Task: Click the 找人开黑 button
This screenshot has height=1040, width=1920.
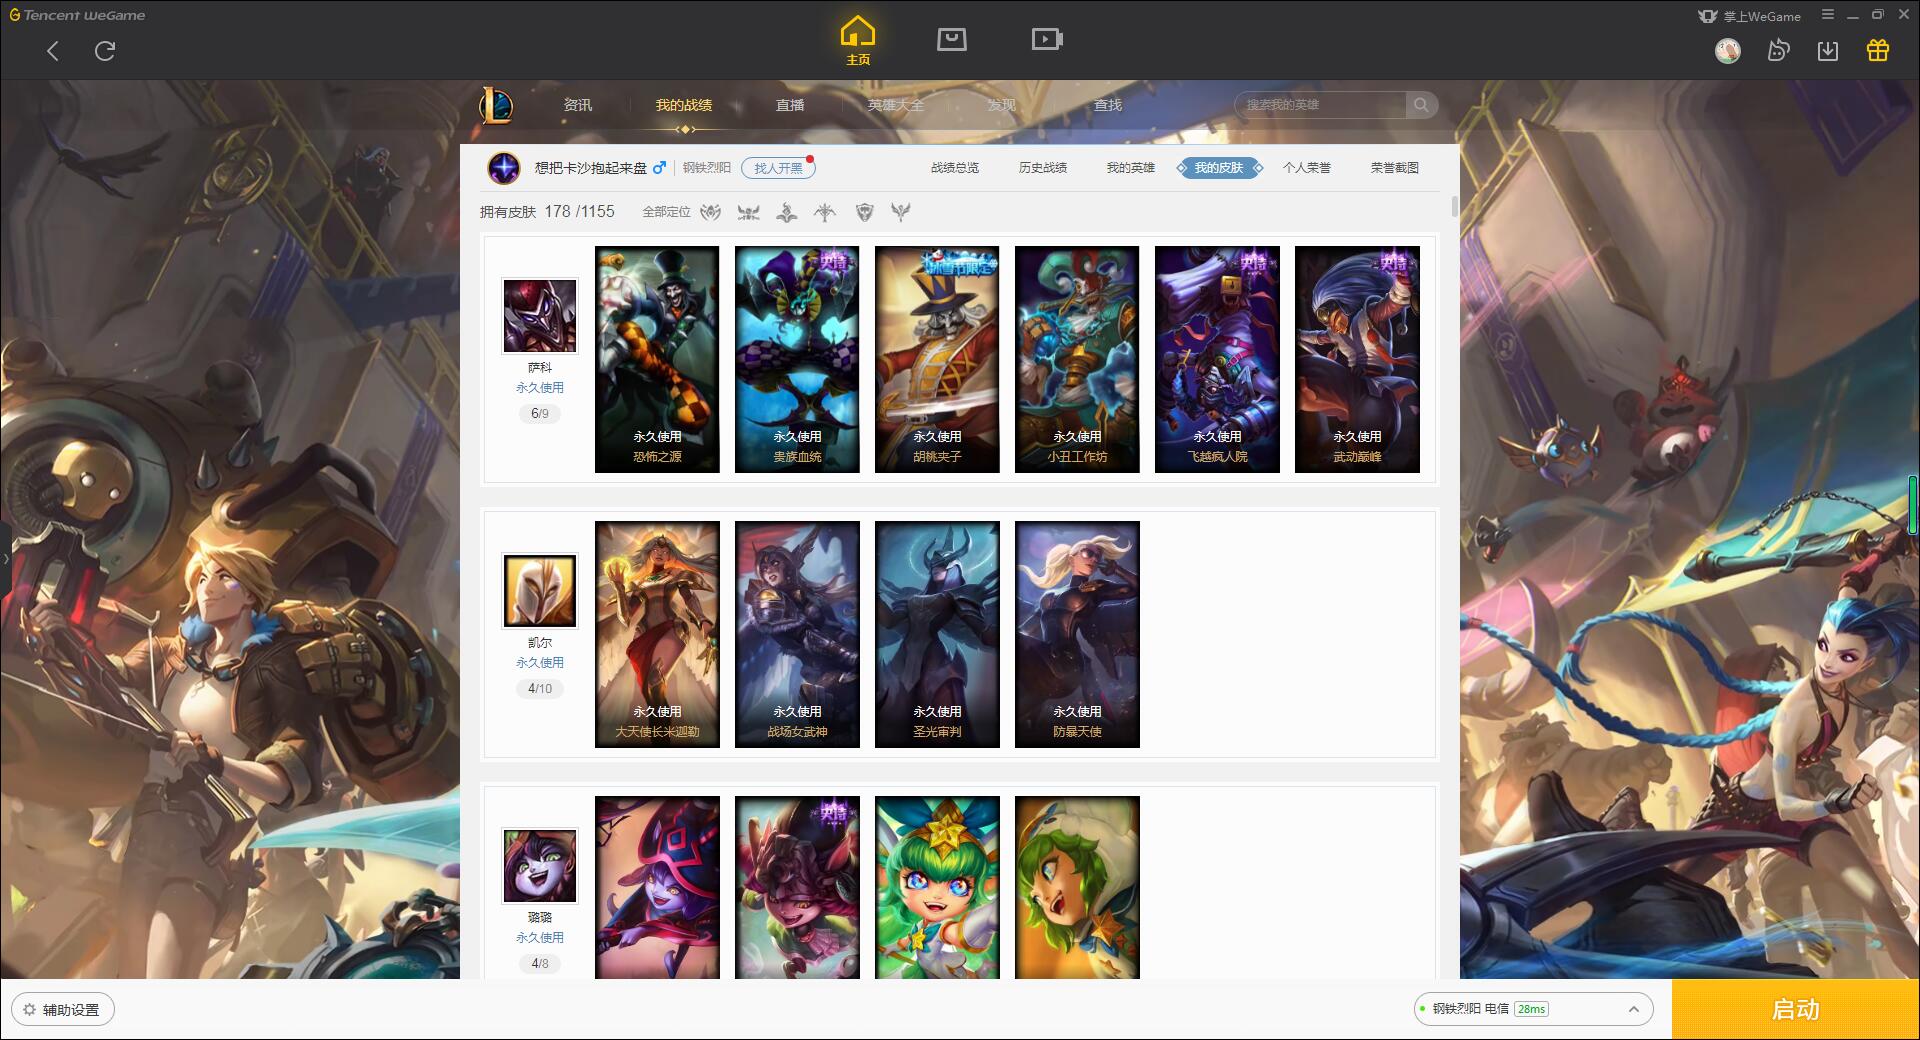Action: 778,168
